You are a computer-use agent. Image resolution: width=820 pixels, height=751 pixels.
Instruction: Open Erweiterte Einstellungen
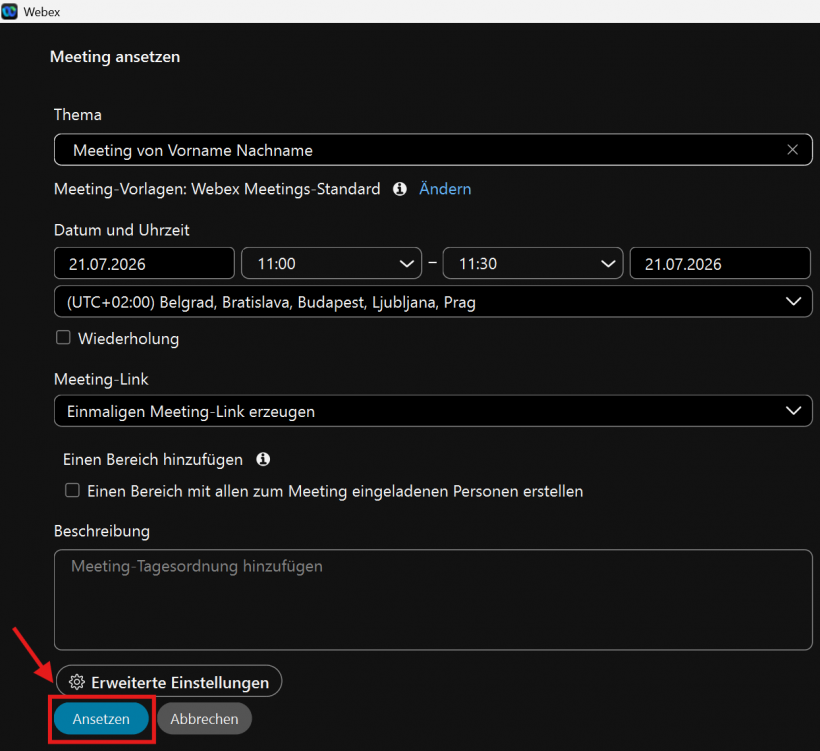169,681
